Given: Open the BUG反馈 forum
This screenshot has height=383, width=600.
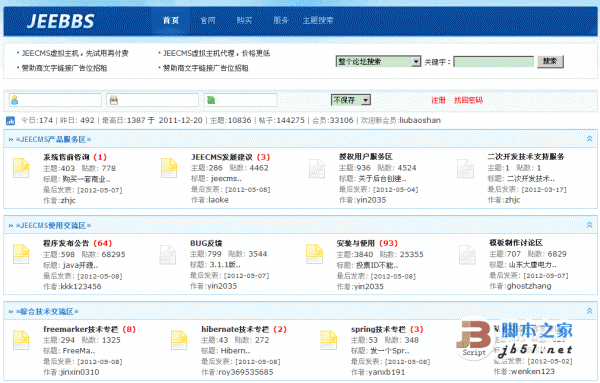Looking at the screenshot, I should tap(206, 243).
